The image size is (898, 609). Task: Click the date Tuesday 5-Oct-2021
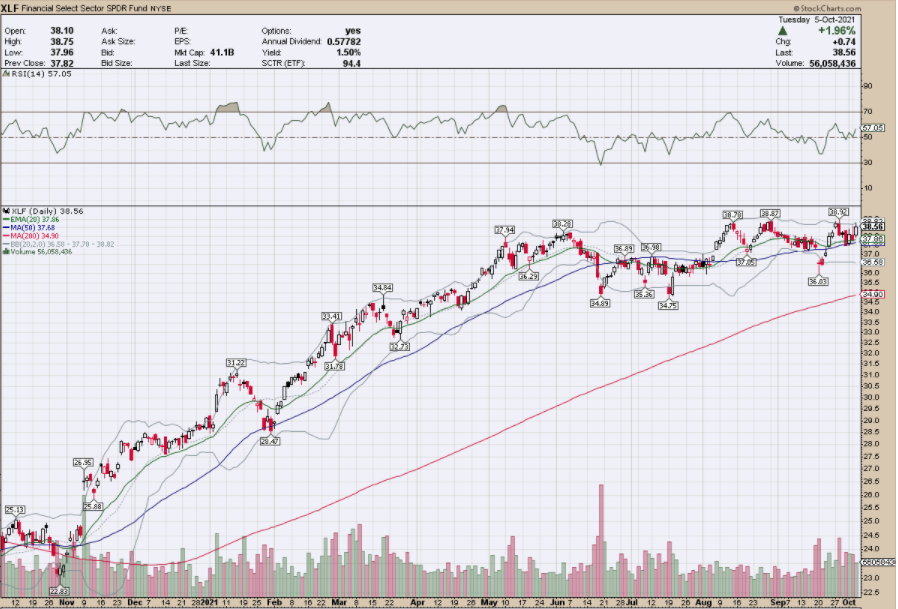[x=817, y=19]
